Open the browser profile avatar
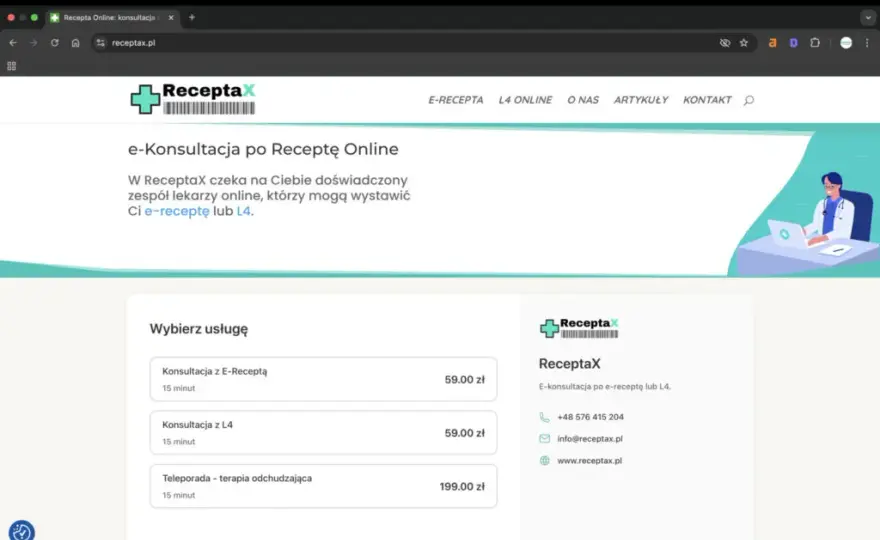Image resolution: width=880 pixels, height=540 pixels. tap(846, 43)
